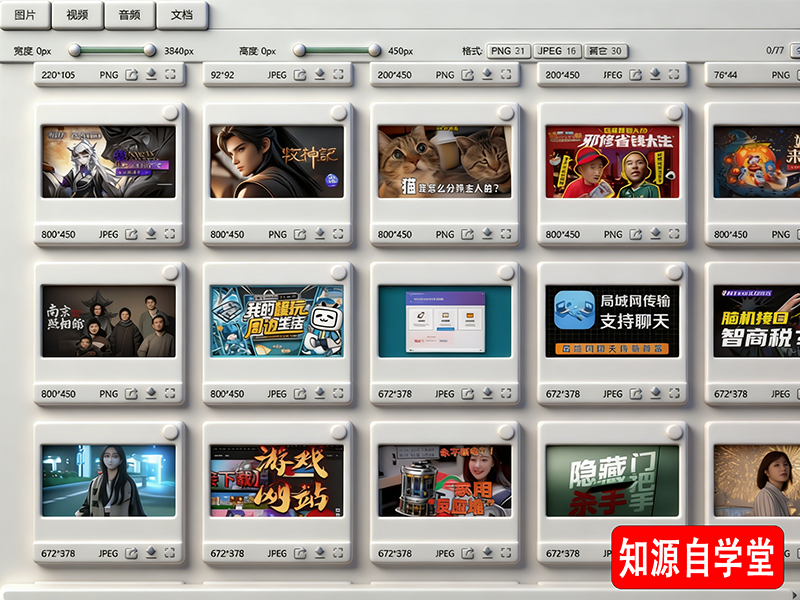Go to the 文档 tab

[x=182, y=15]
